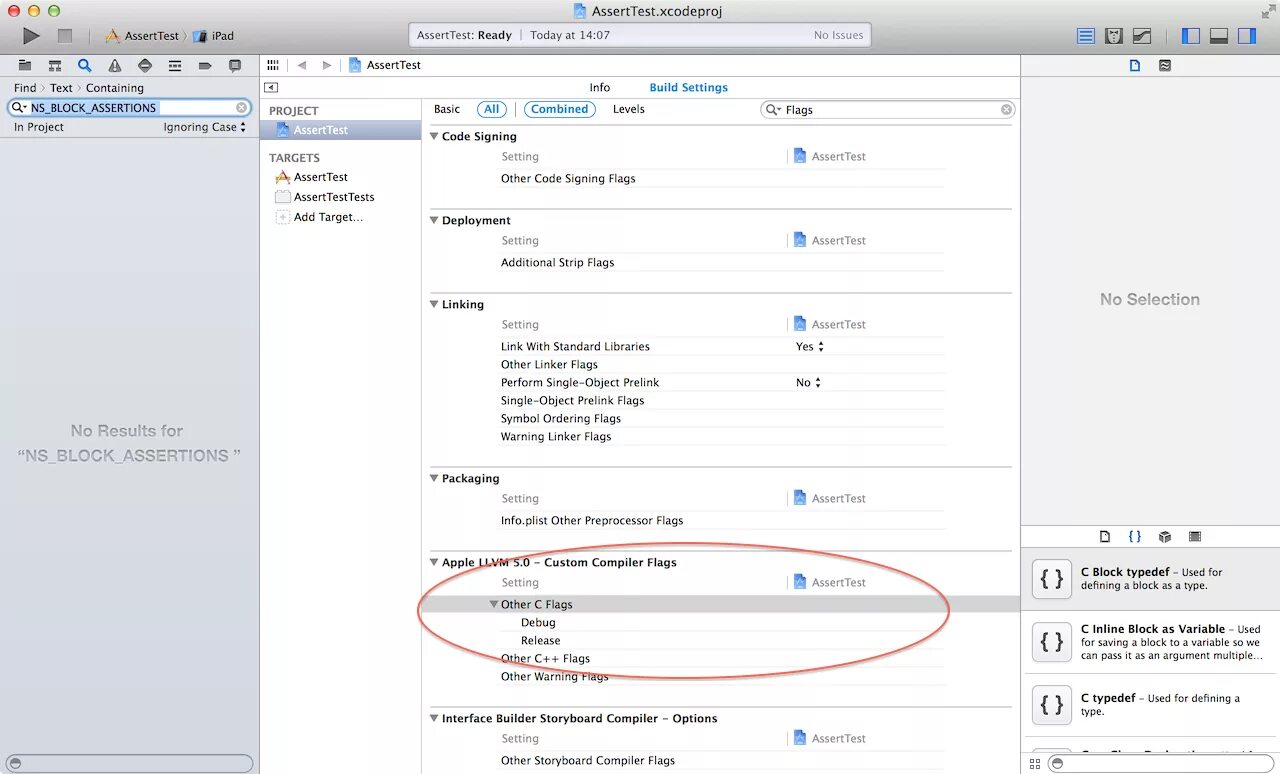This screenshot has height=774, width=1280.
Task: Switch to the Build Settings tab
Action: [x=689, y=87]
